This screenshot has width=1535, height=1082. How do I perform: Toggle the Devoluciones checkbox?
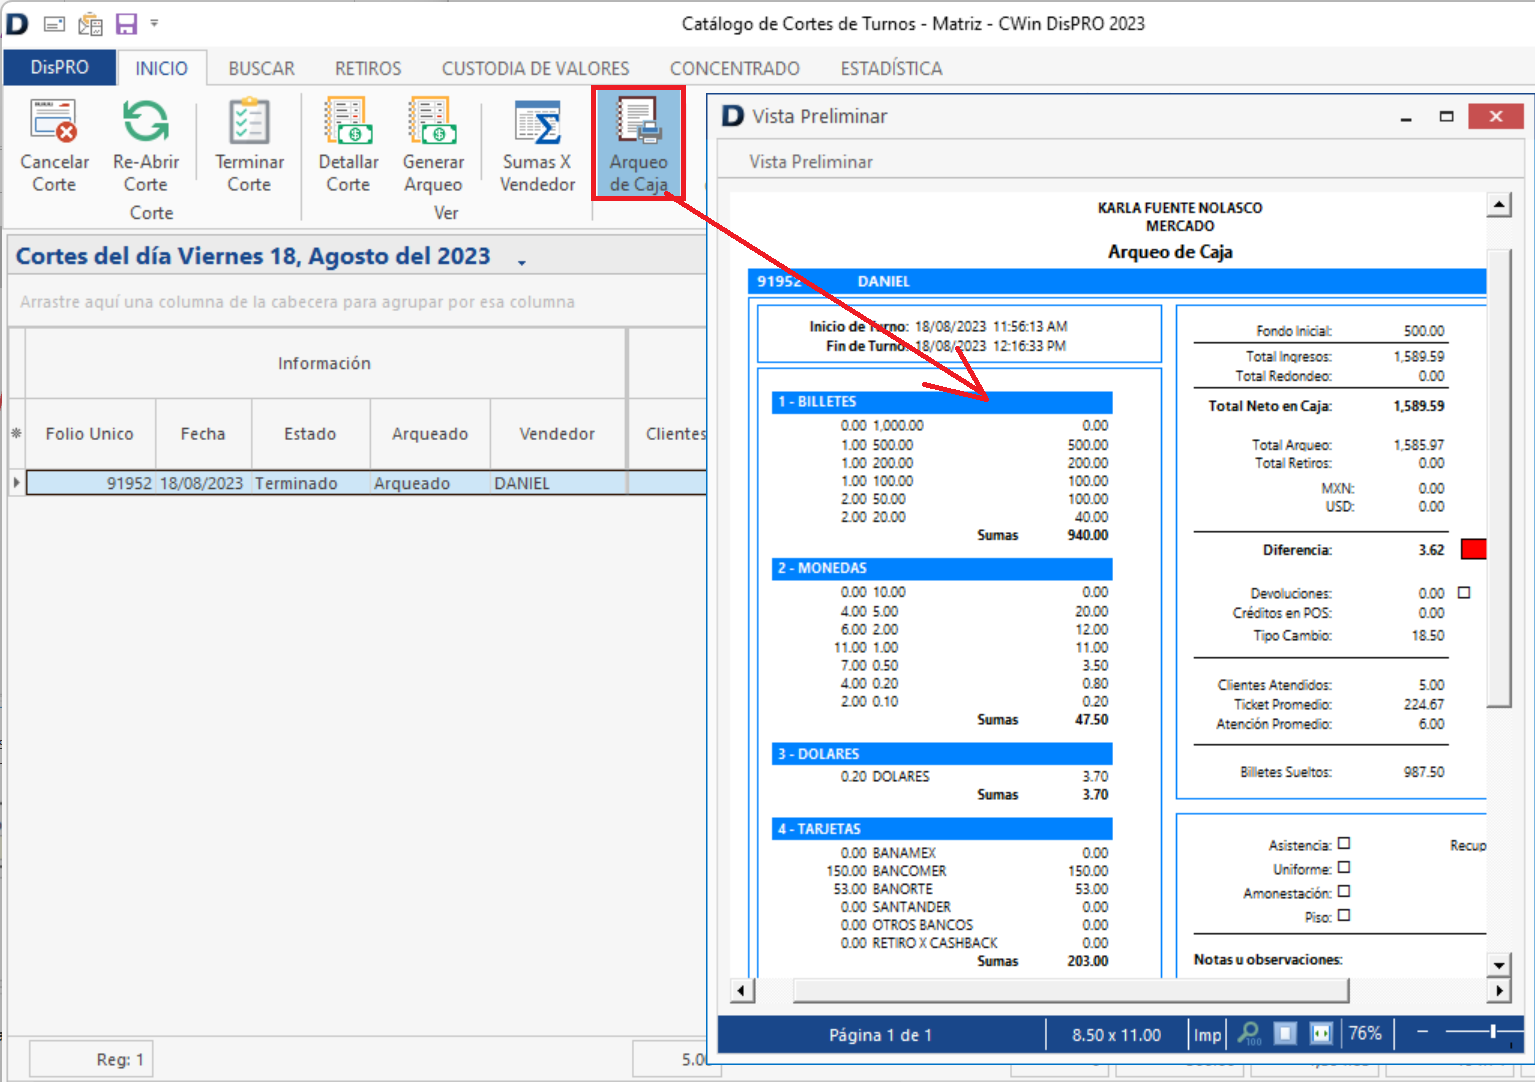pos(1464,593)
